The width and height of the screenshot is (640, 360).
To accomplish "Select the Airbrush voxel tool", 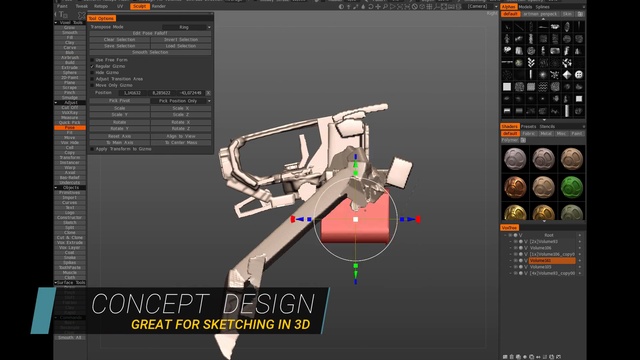I will click(x=70, y=58).
